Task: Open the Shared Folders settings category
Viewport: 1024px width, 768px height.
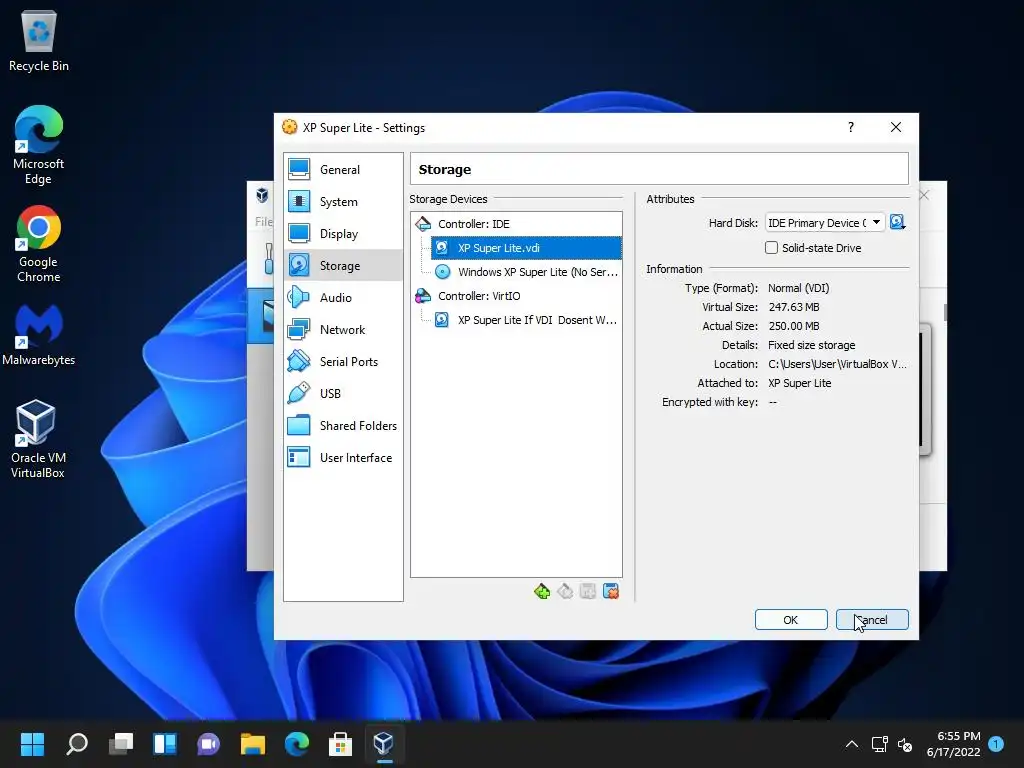Action: point(343,426)
